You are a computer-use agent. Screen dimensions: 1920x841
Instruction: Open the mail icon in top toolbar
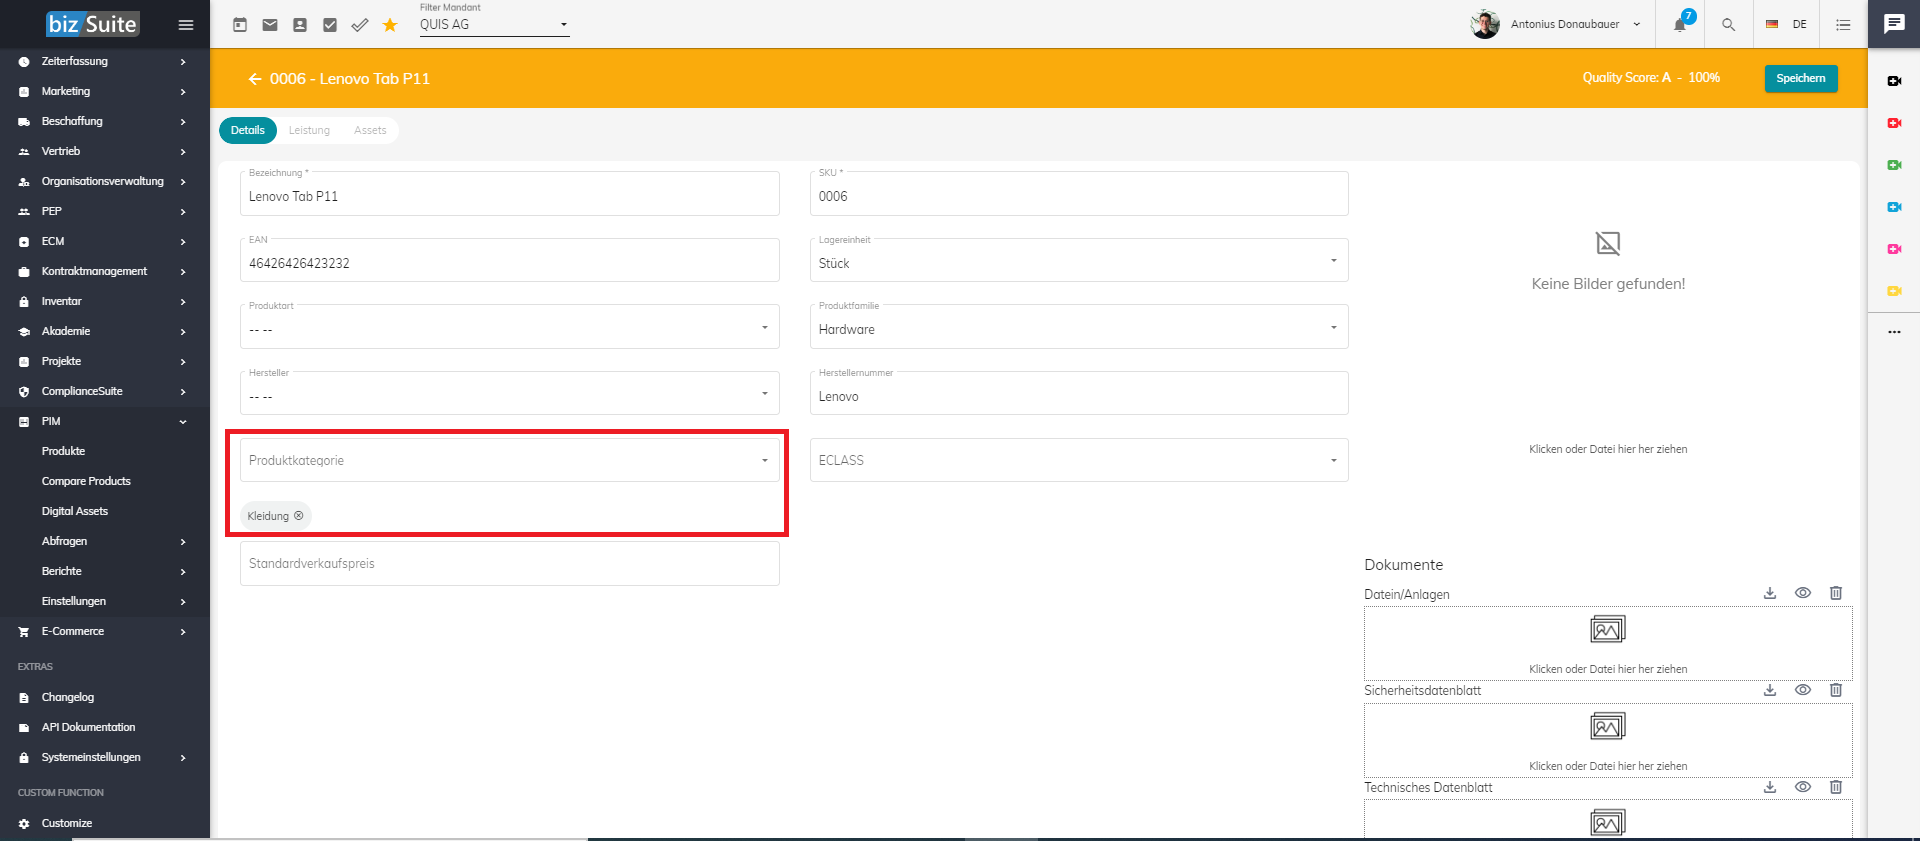pos(270,25)
